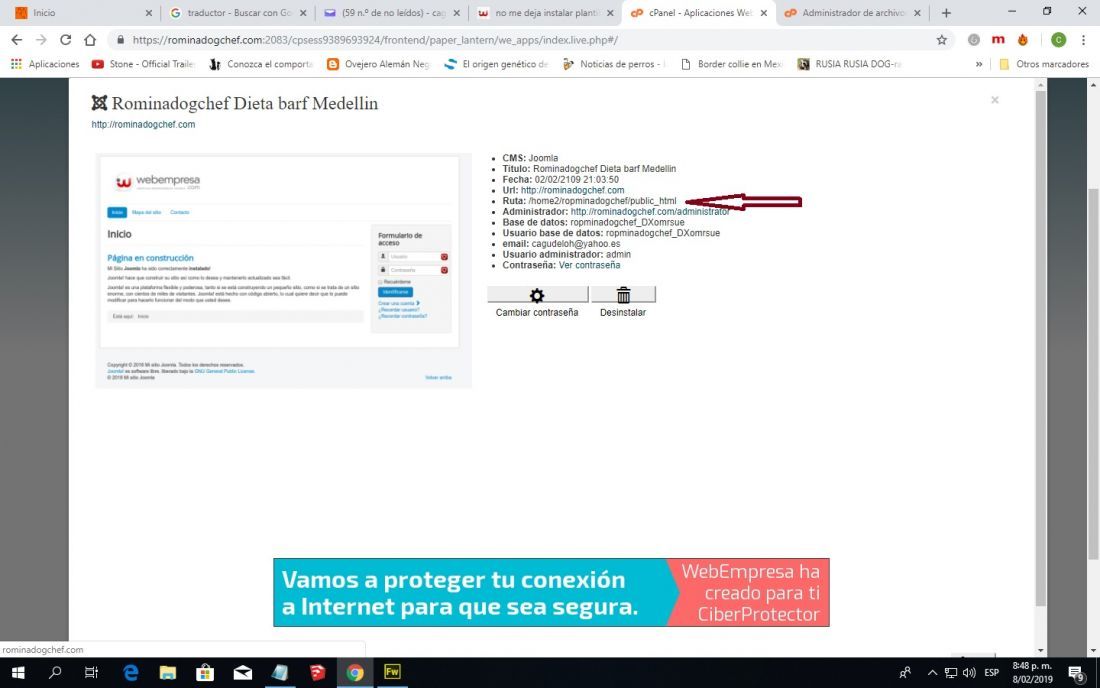Click the flame extension icon

click(x=1023, y=40)
